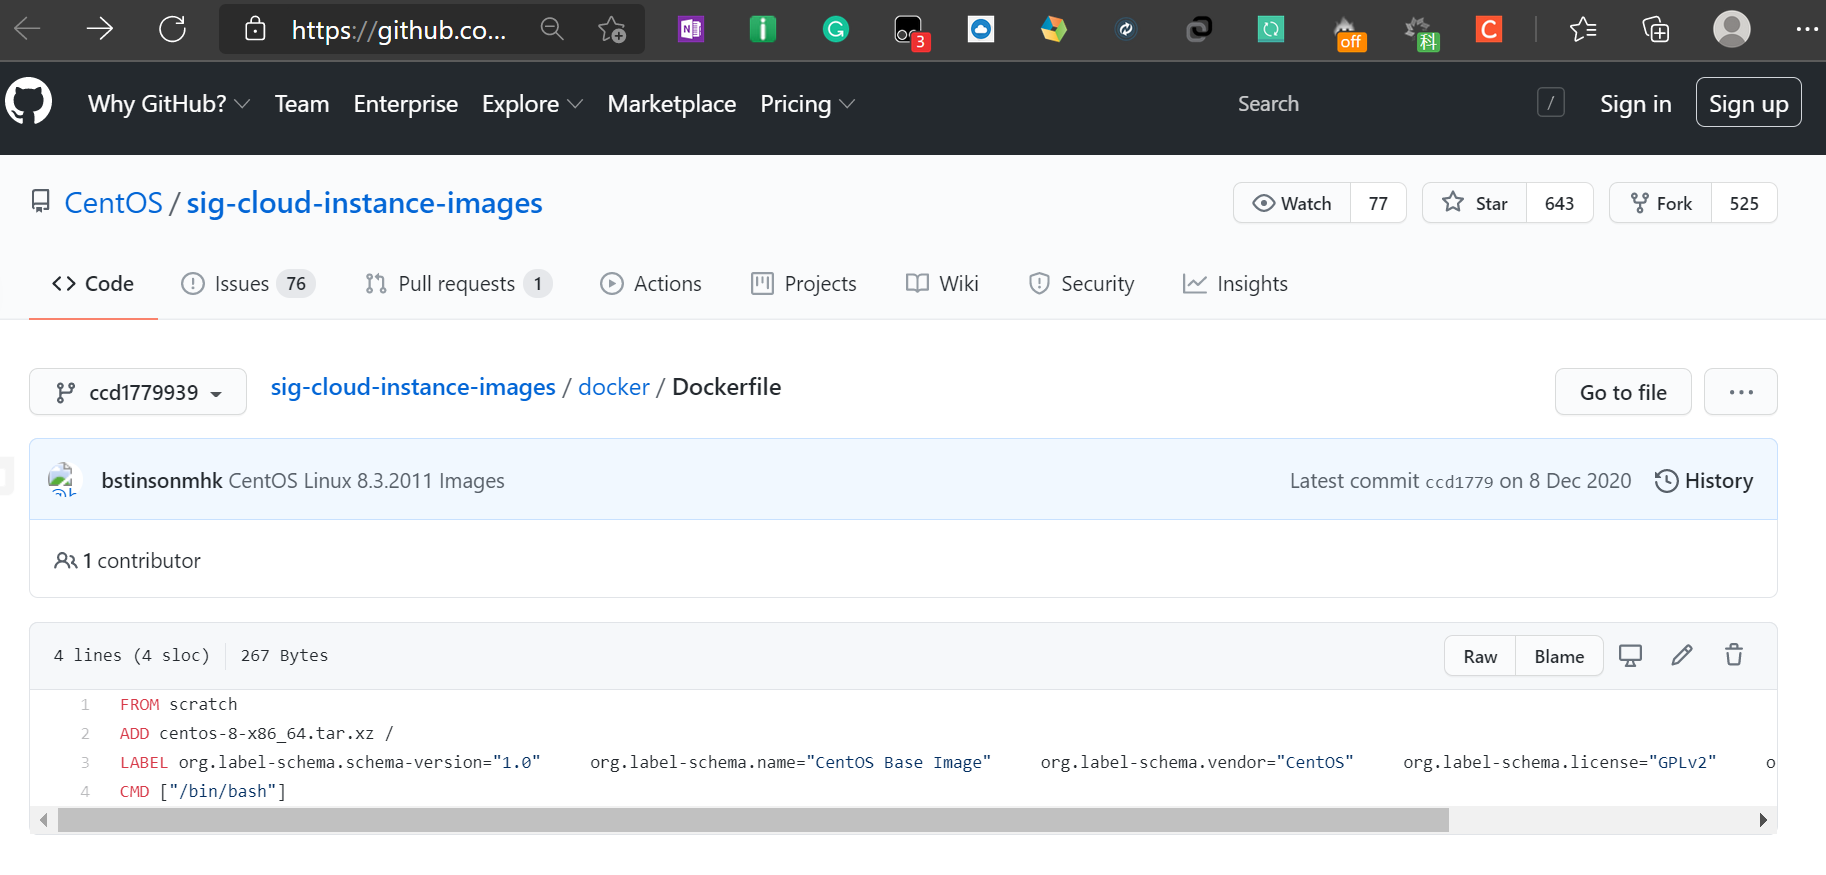The height and width of the screenshot is (875, 1826).
Task: Open bstinsonmhk's avatar
Action: tap(63, 480)
